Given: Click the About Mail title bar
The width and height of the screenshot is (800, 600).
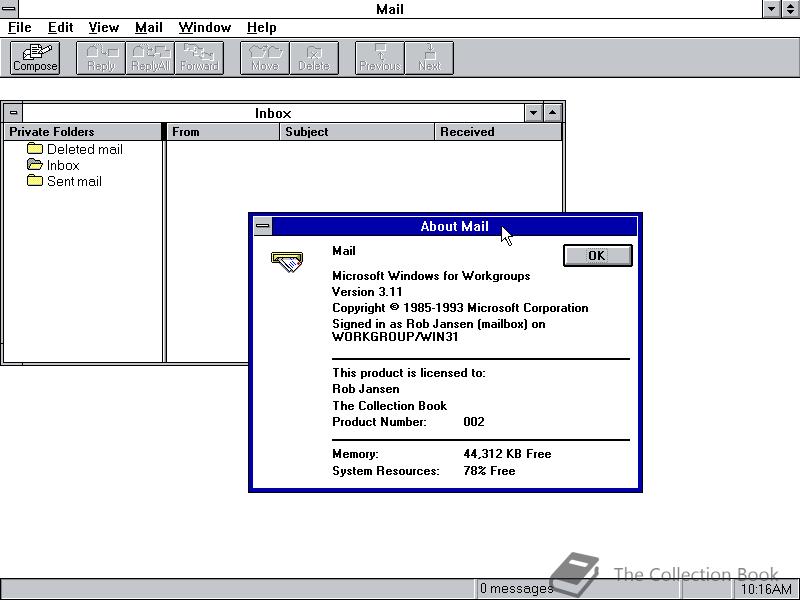Looking at the screenshot, I should tap(454, 226).
